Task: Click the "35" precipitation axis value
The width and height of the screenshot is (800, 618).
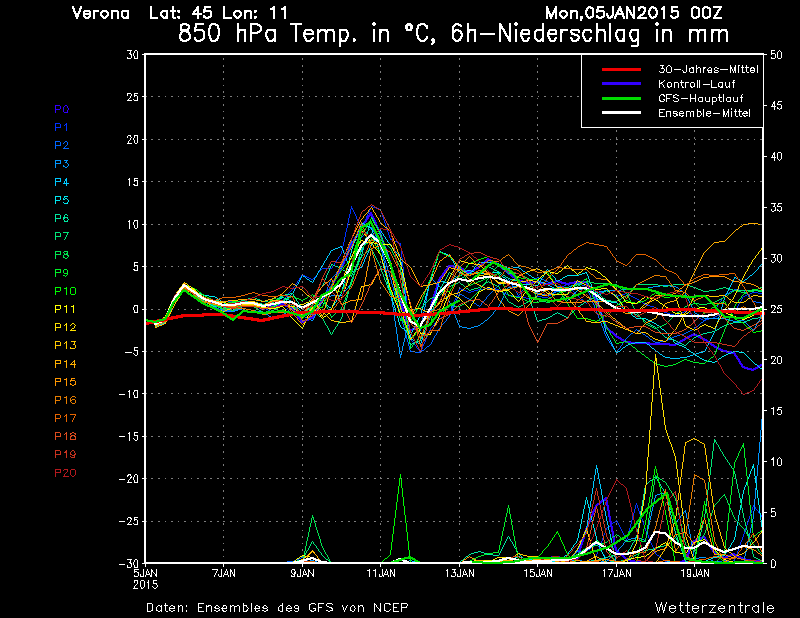Action: [776, 208]
